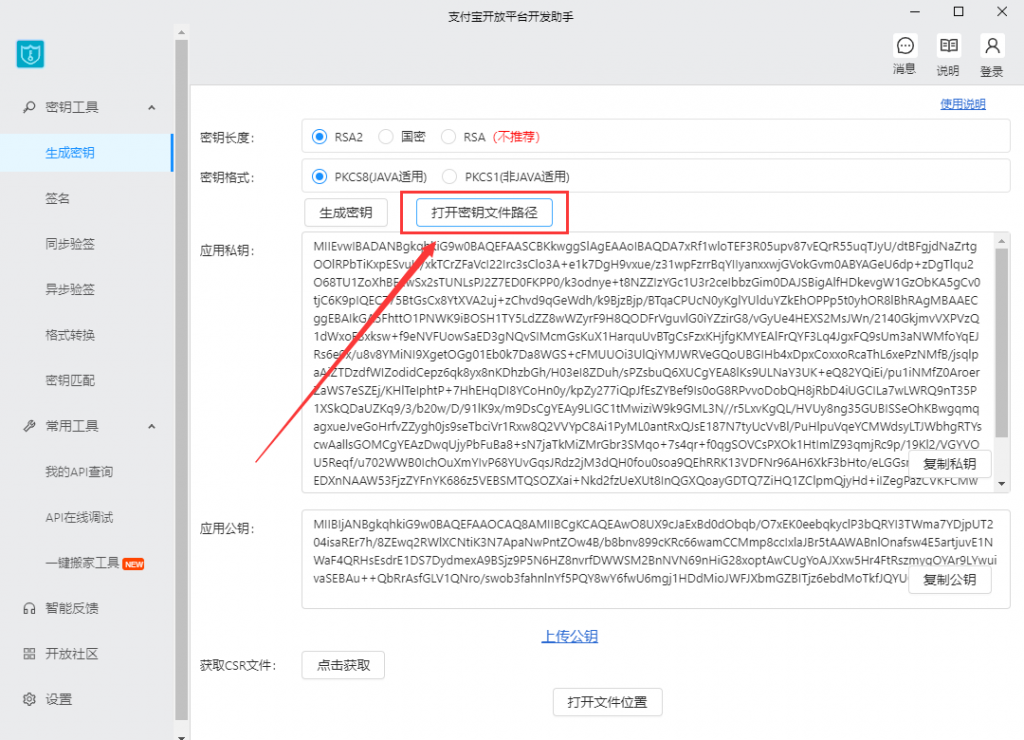The height and width of the screenshot is (740, 1024).
Task: Click the 上传公钥 link
Action: [x=569, y=636]
